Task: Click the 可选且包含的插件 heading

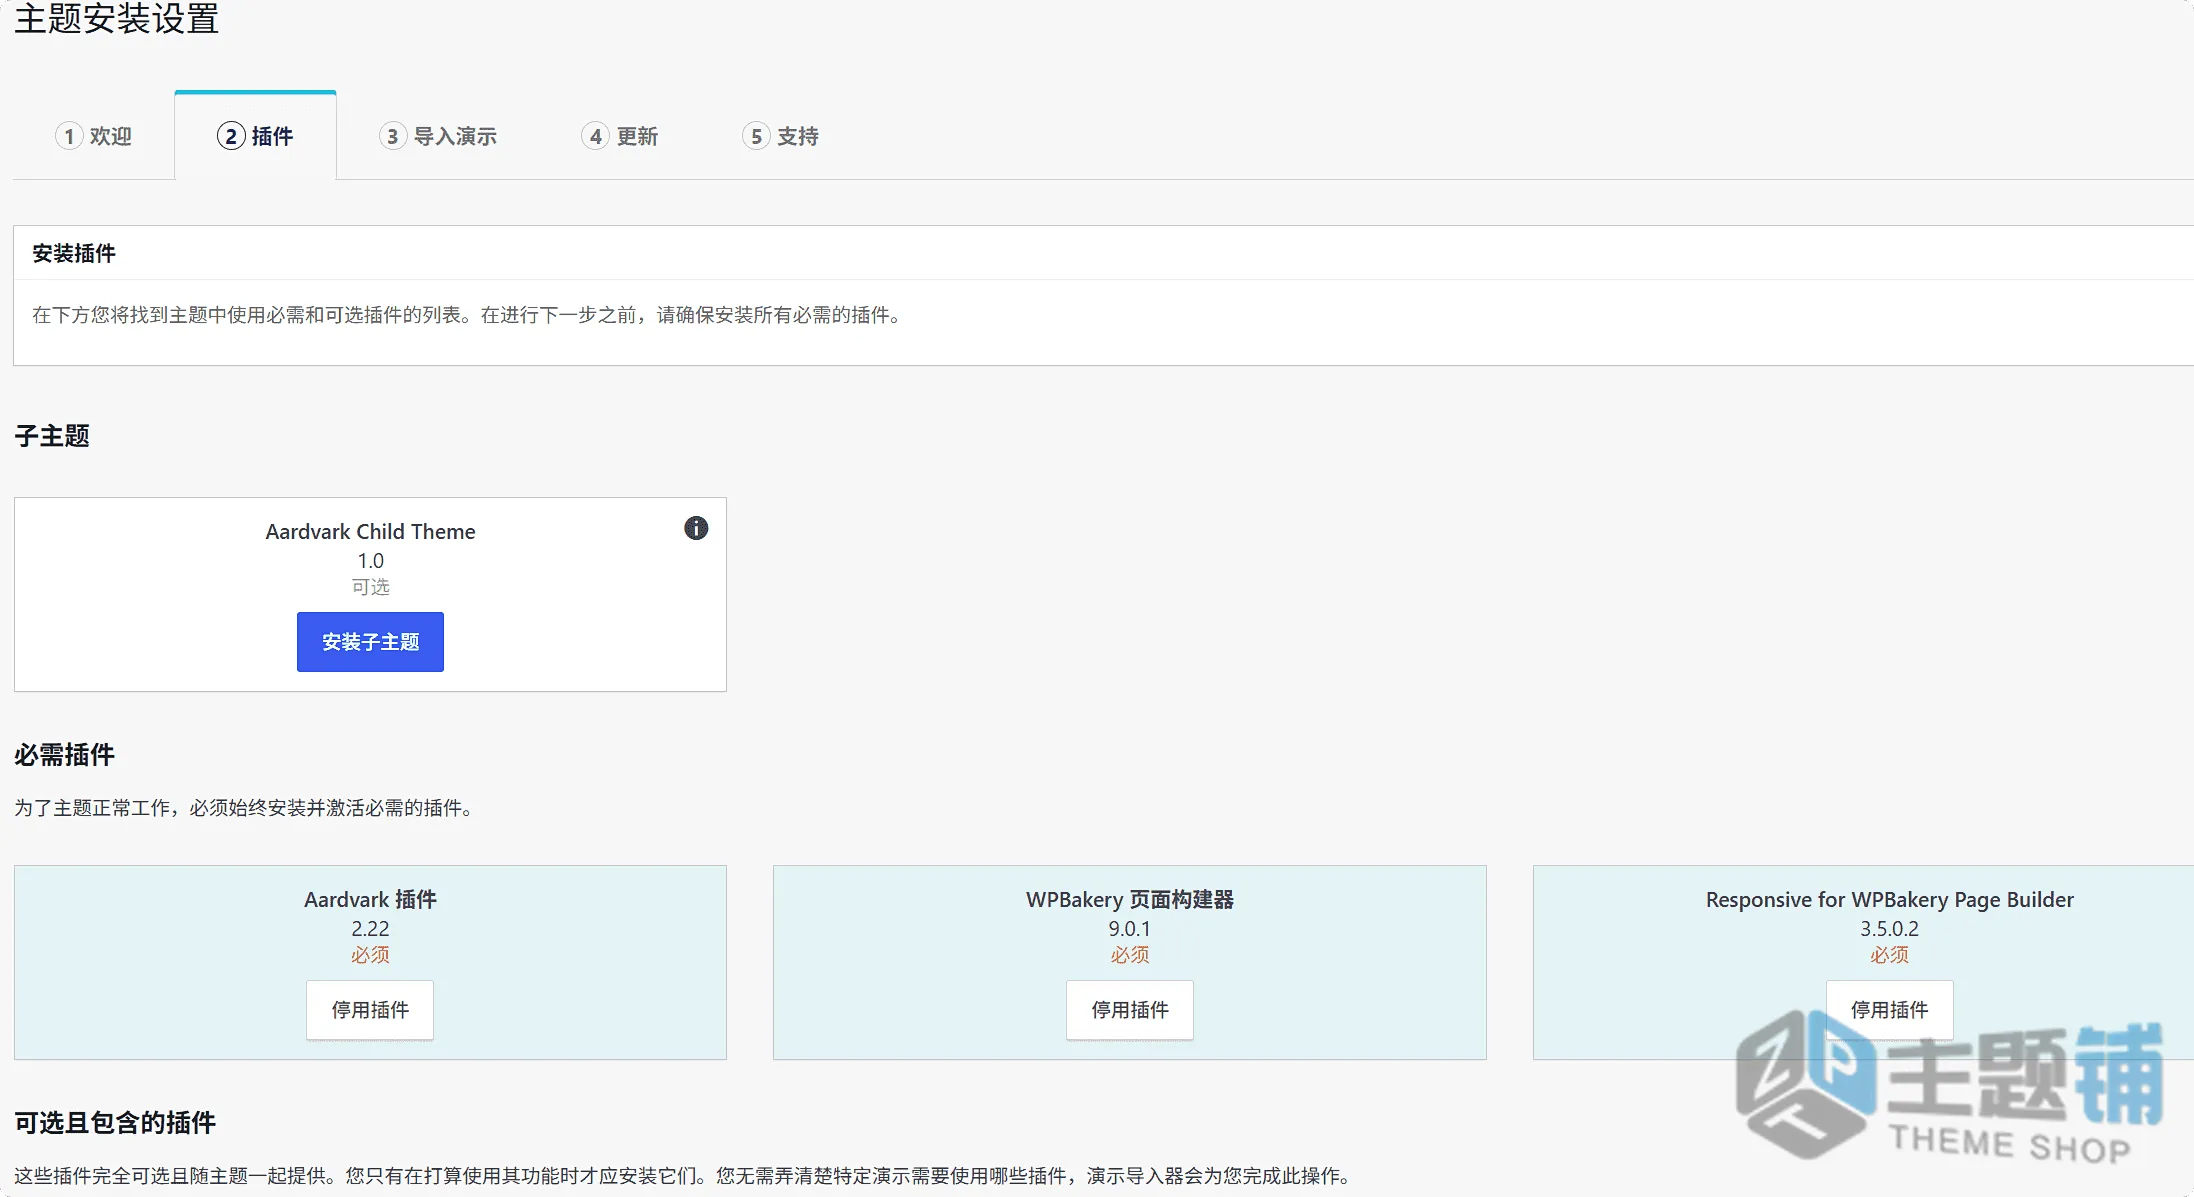Action: (115, 1123)
